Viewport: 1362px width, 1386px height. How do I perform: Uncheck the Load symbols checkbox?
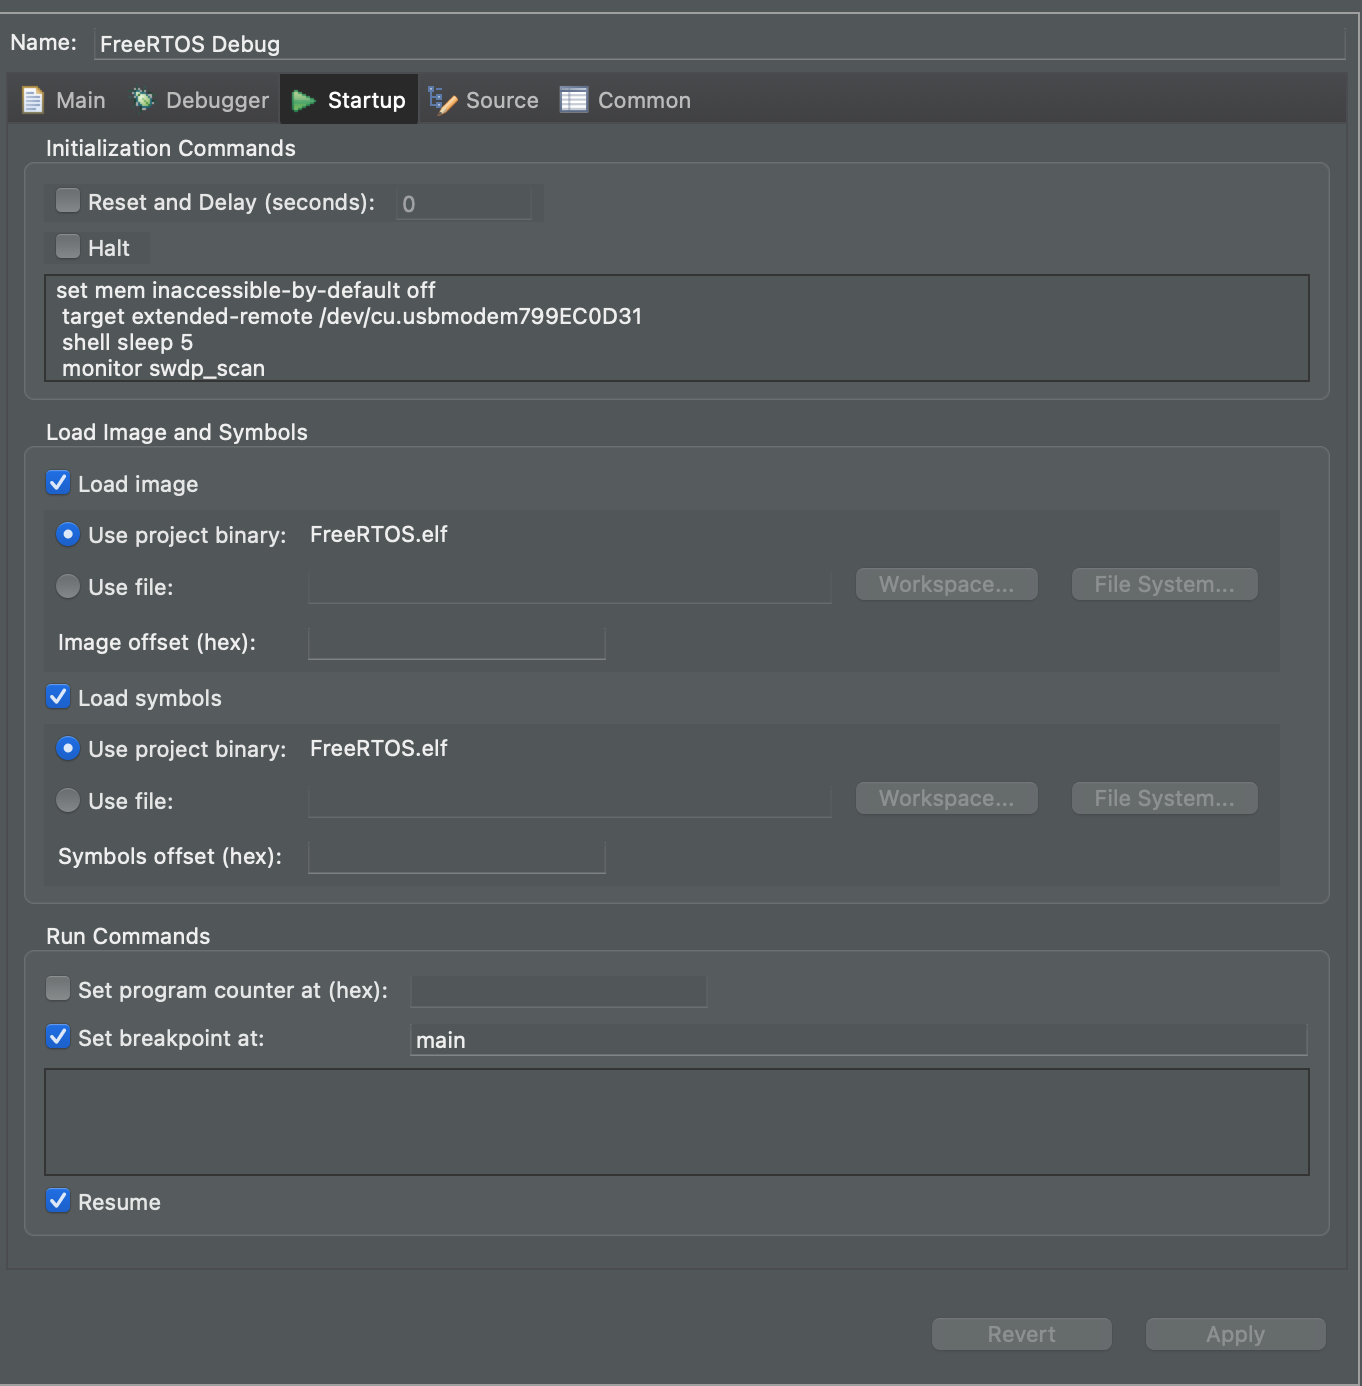click(x=58, y=697)
